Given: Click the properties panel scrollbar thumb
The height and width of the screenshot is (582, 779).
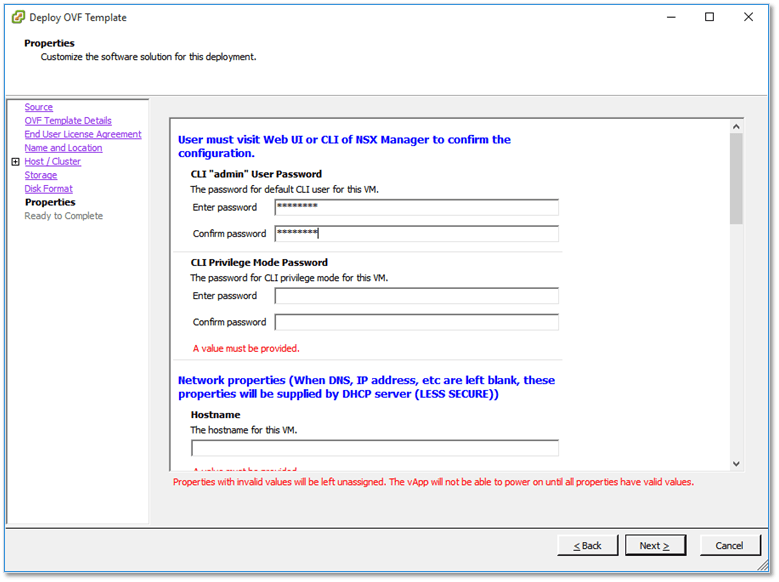Looking at the screenshot, I should (736, 179).
